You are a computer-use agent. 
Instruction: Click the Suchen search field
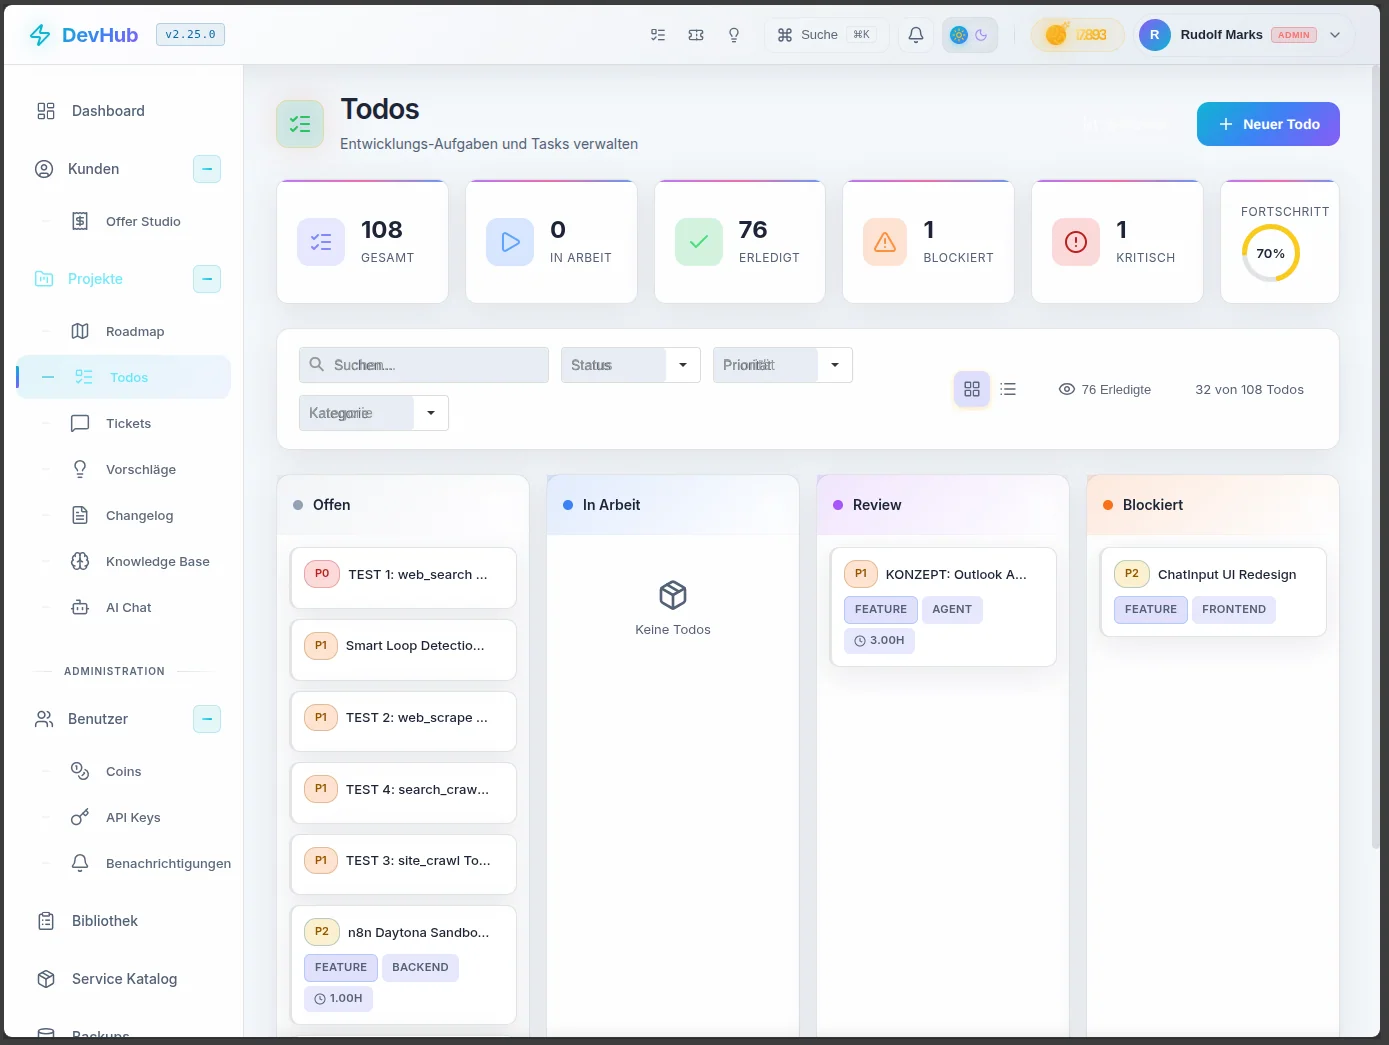tap(424, 365)
